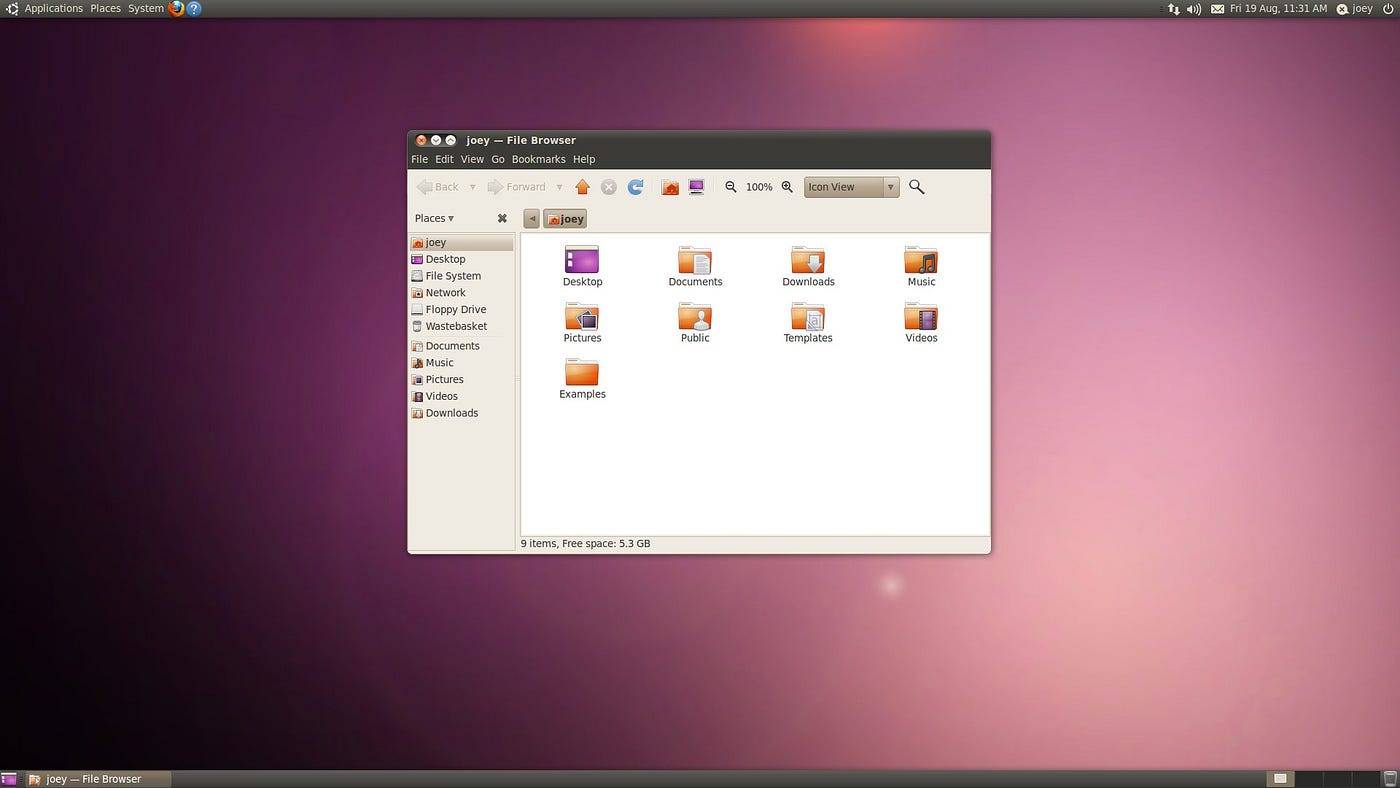1400x788 pixels.
Task: Toggle the path bar left arrow button
Action: coord(531,219)
